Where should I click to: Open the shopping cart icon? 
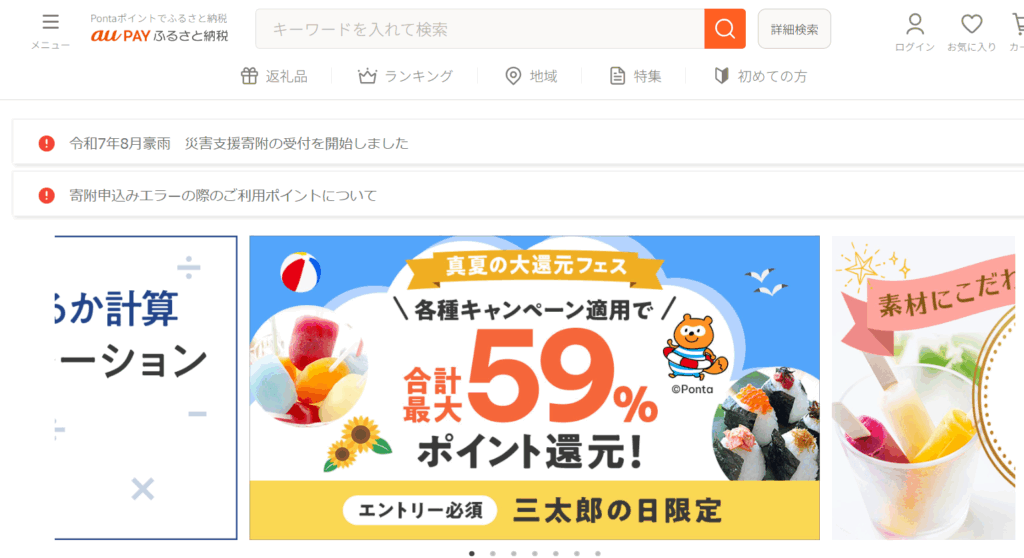click(x=1017, y=33)
